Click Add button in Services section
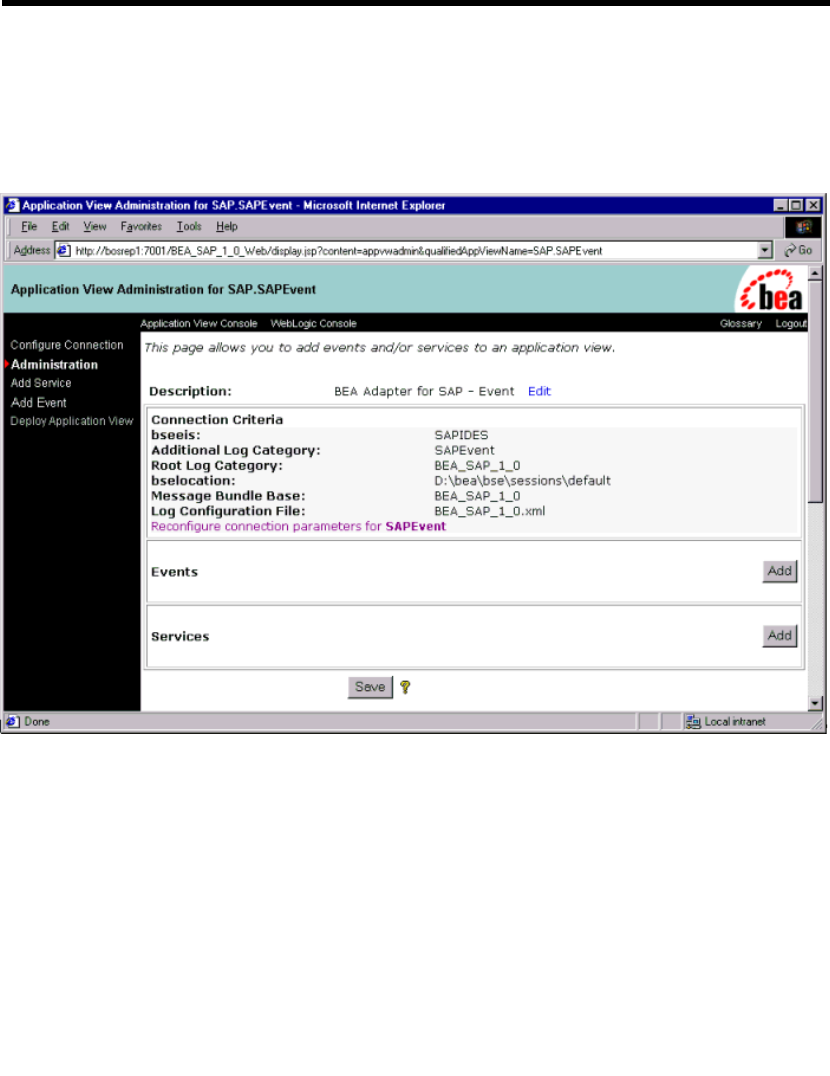This screenshot has height=1076, width=830. click(780, 635)
